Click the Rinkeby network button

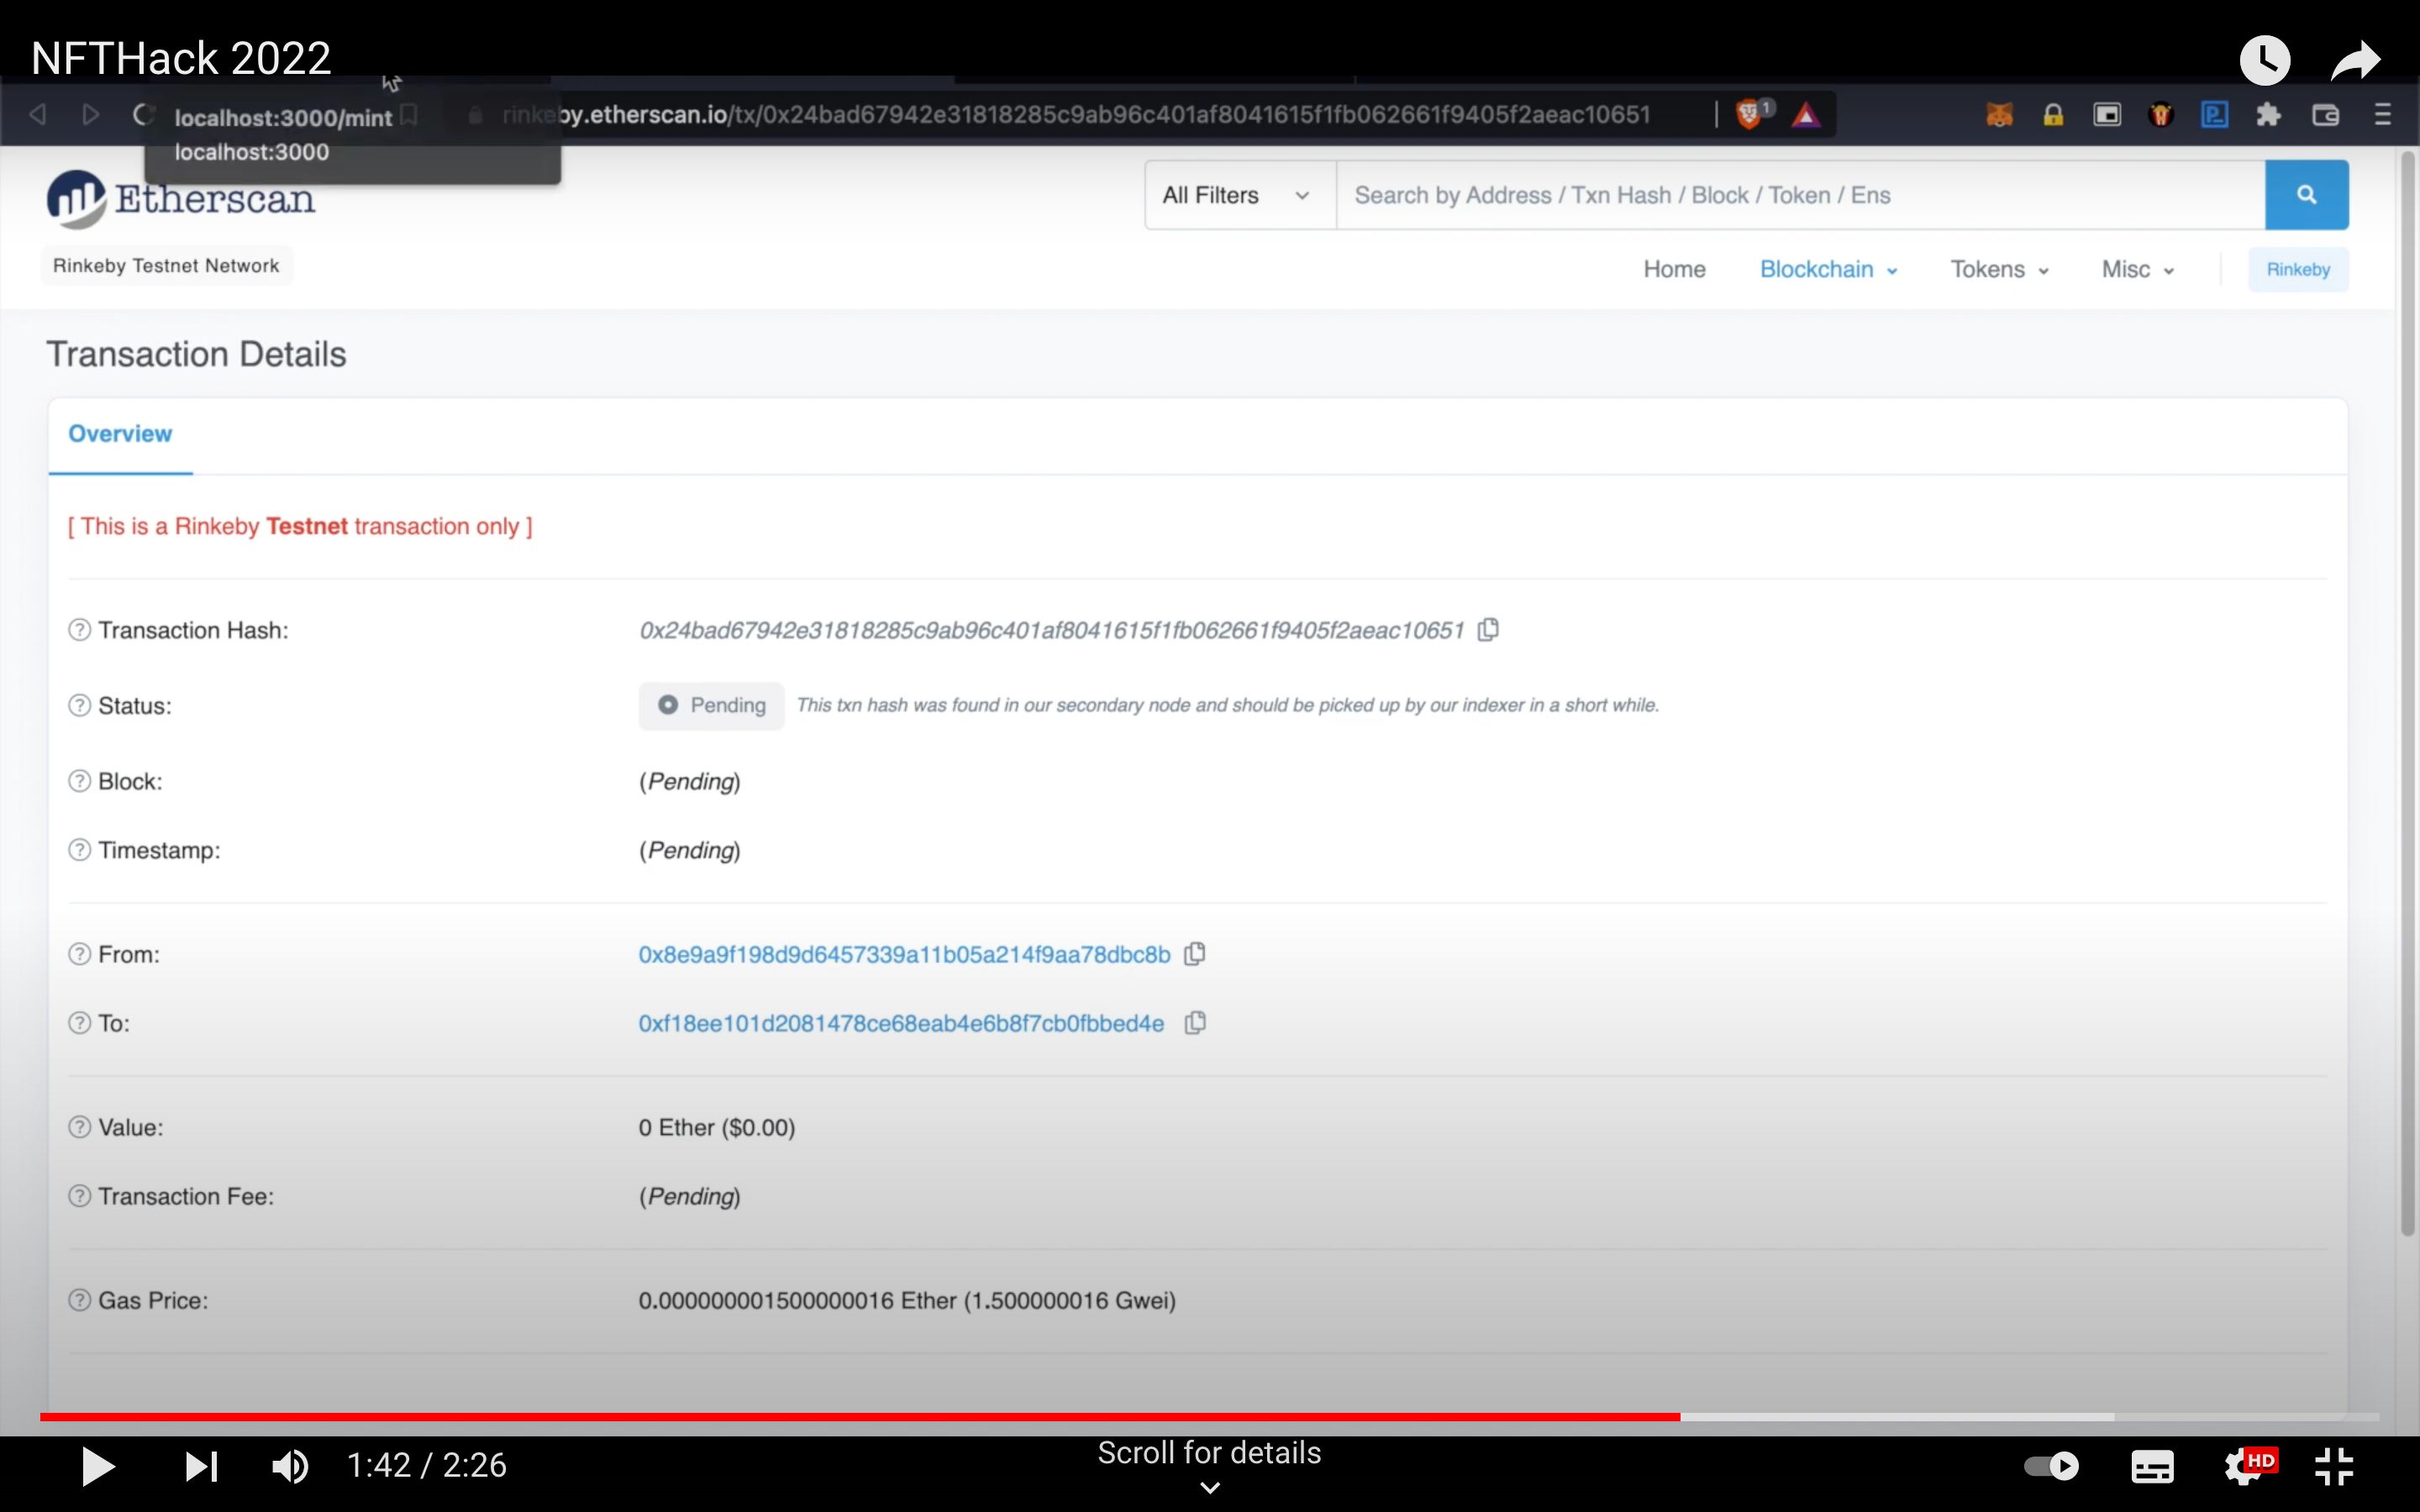2298,270
